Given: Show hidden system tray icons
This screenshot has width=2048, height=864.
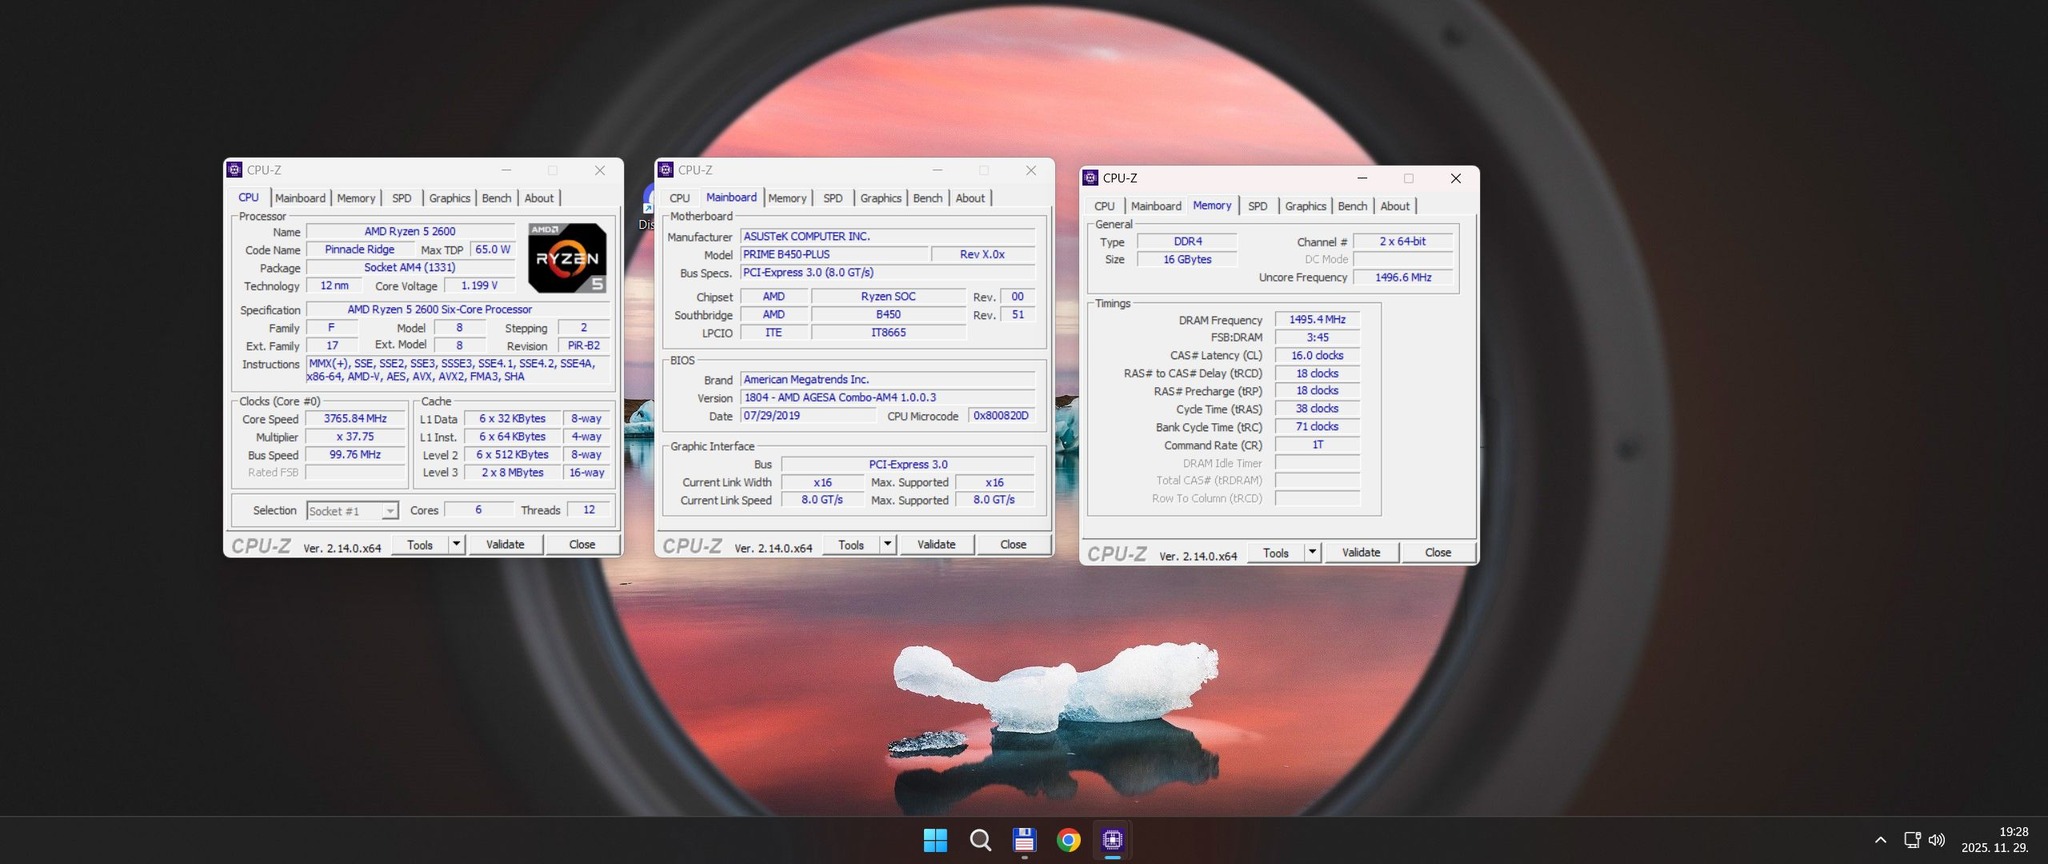Looking at the screenshot, I should (x=1880, y=840).
